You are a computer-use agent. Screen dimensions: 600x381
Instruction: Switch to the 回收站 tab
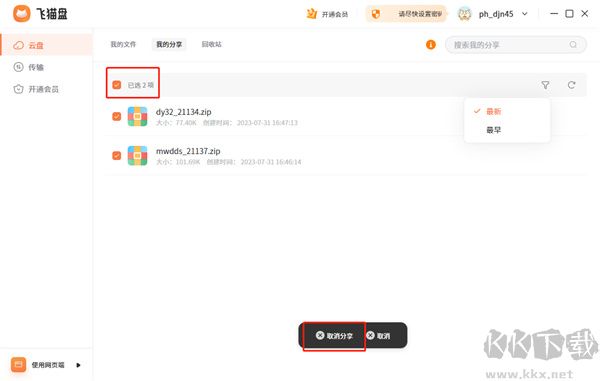211,44
